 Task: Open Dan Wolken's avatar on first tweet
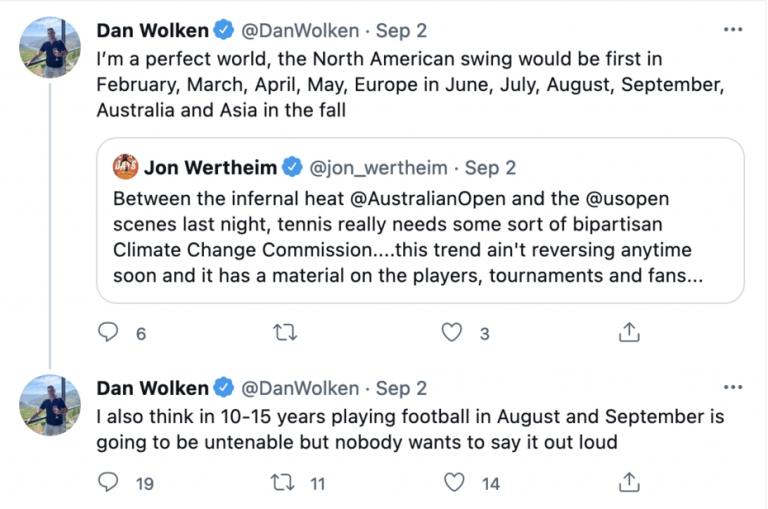pyautogui.click(x=50, y=46)
